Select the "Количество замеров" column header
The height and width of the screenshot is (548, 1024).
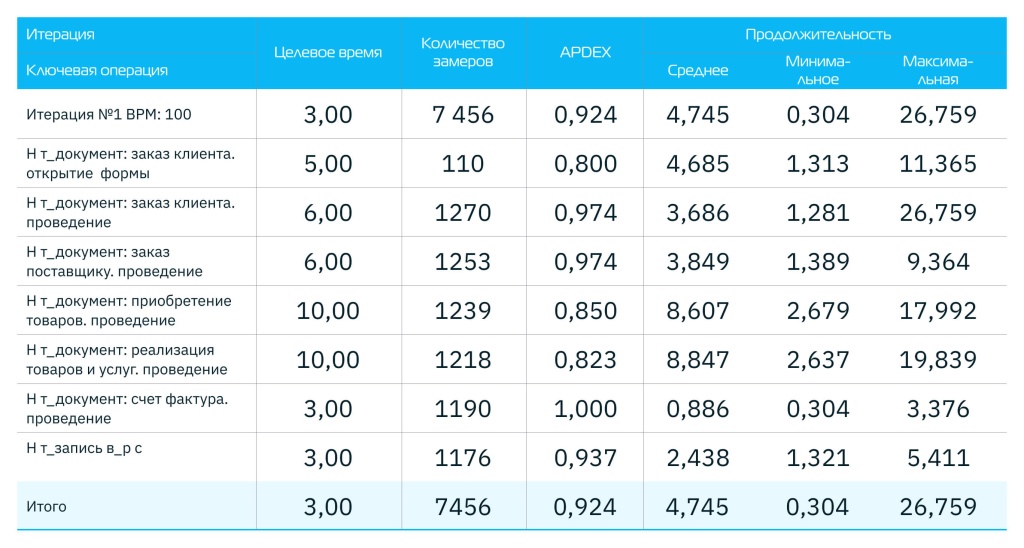pyautogui.click(x=463, y=52)
